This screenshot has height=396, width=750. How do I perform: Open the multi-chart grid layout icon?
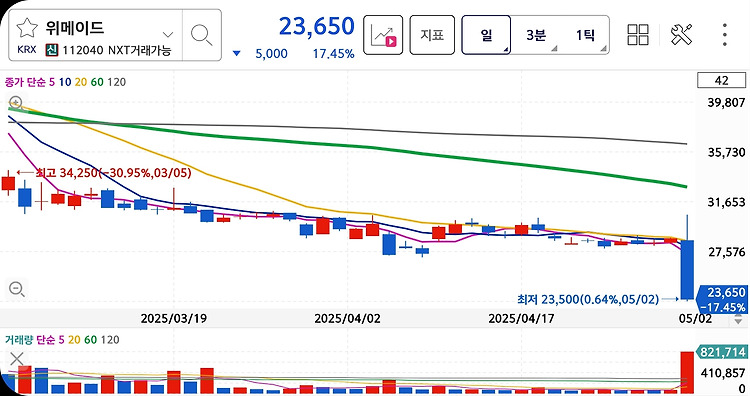click(638, 34)
